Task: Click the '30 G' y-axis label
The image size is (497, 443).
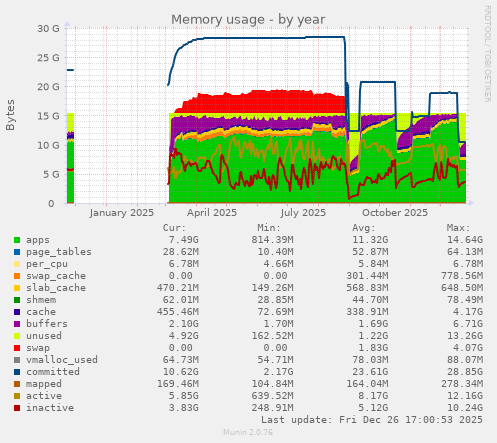Action: (48, 29)
